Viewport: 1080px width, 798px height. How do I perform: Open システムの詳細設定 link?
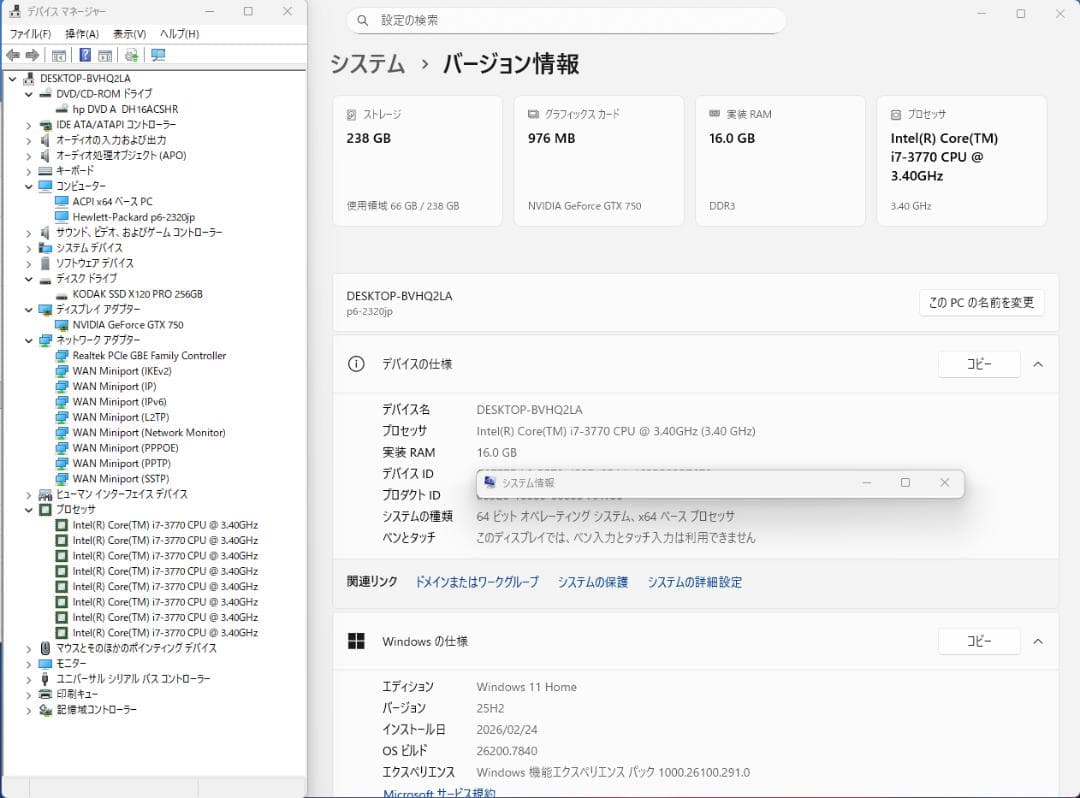[694, 582]
